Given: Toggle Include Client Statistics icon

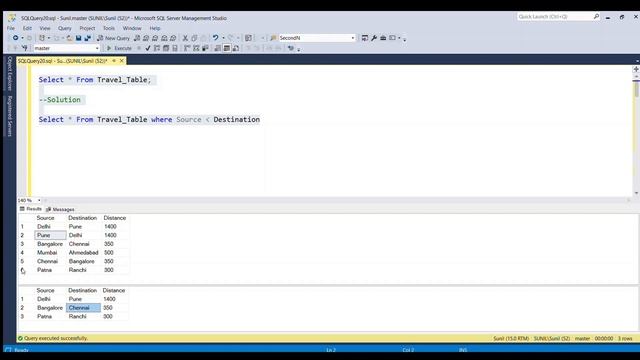Looking at the screenshot, I should pyautogui.click(x=205, y=48).
